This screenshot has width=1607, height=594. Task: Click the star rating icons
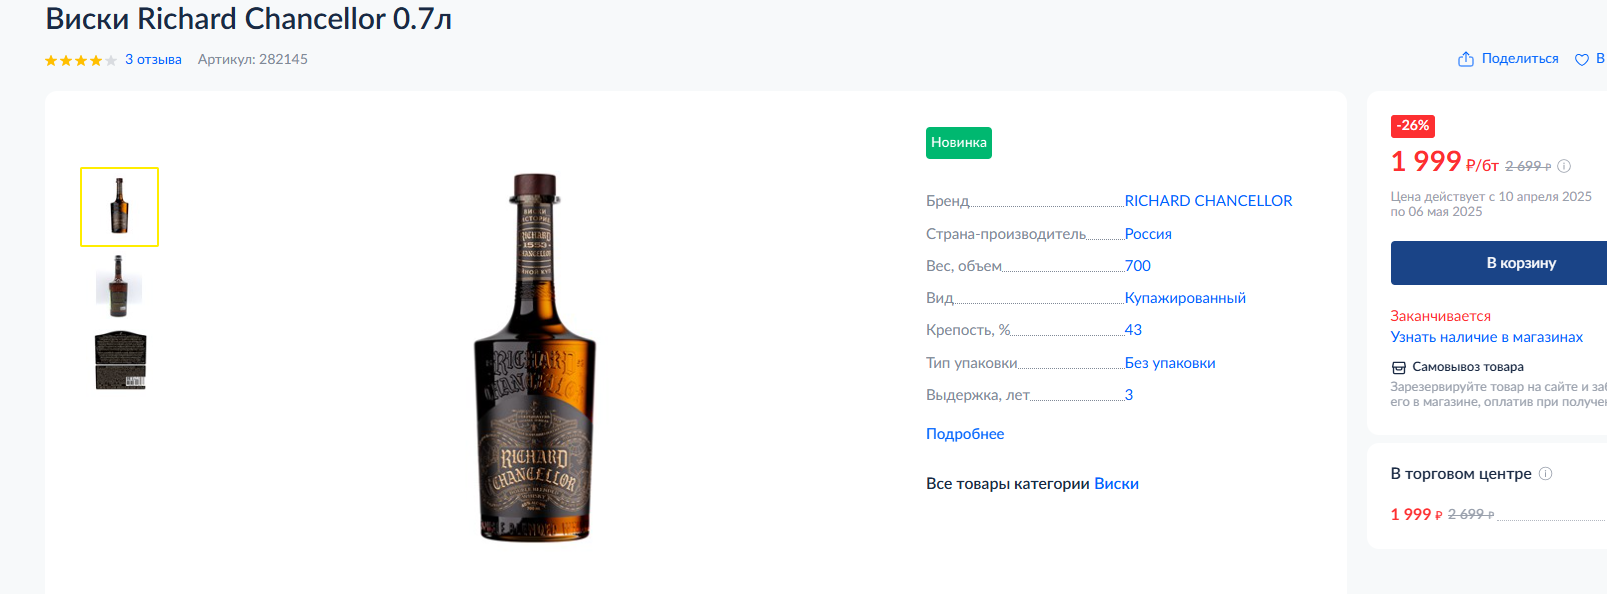(81, 60)
